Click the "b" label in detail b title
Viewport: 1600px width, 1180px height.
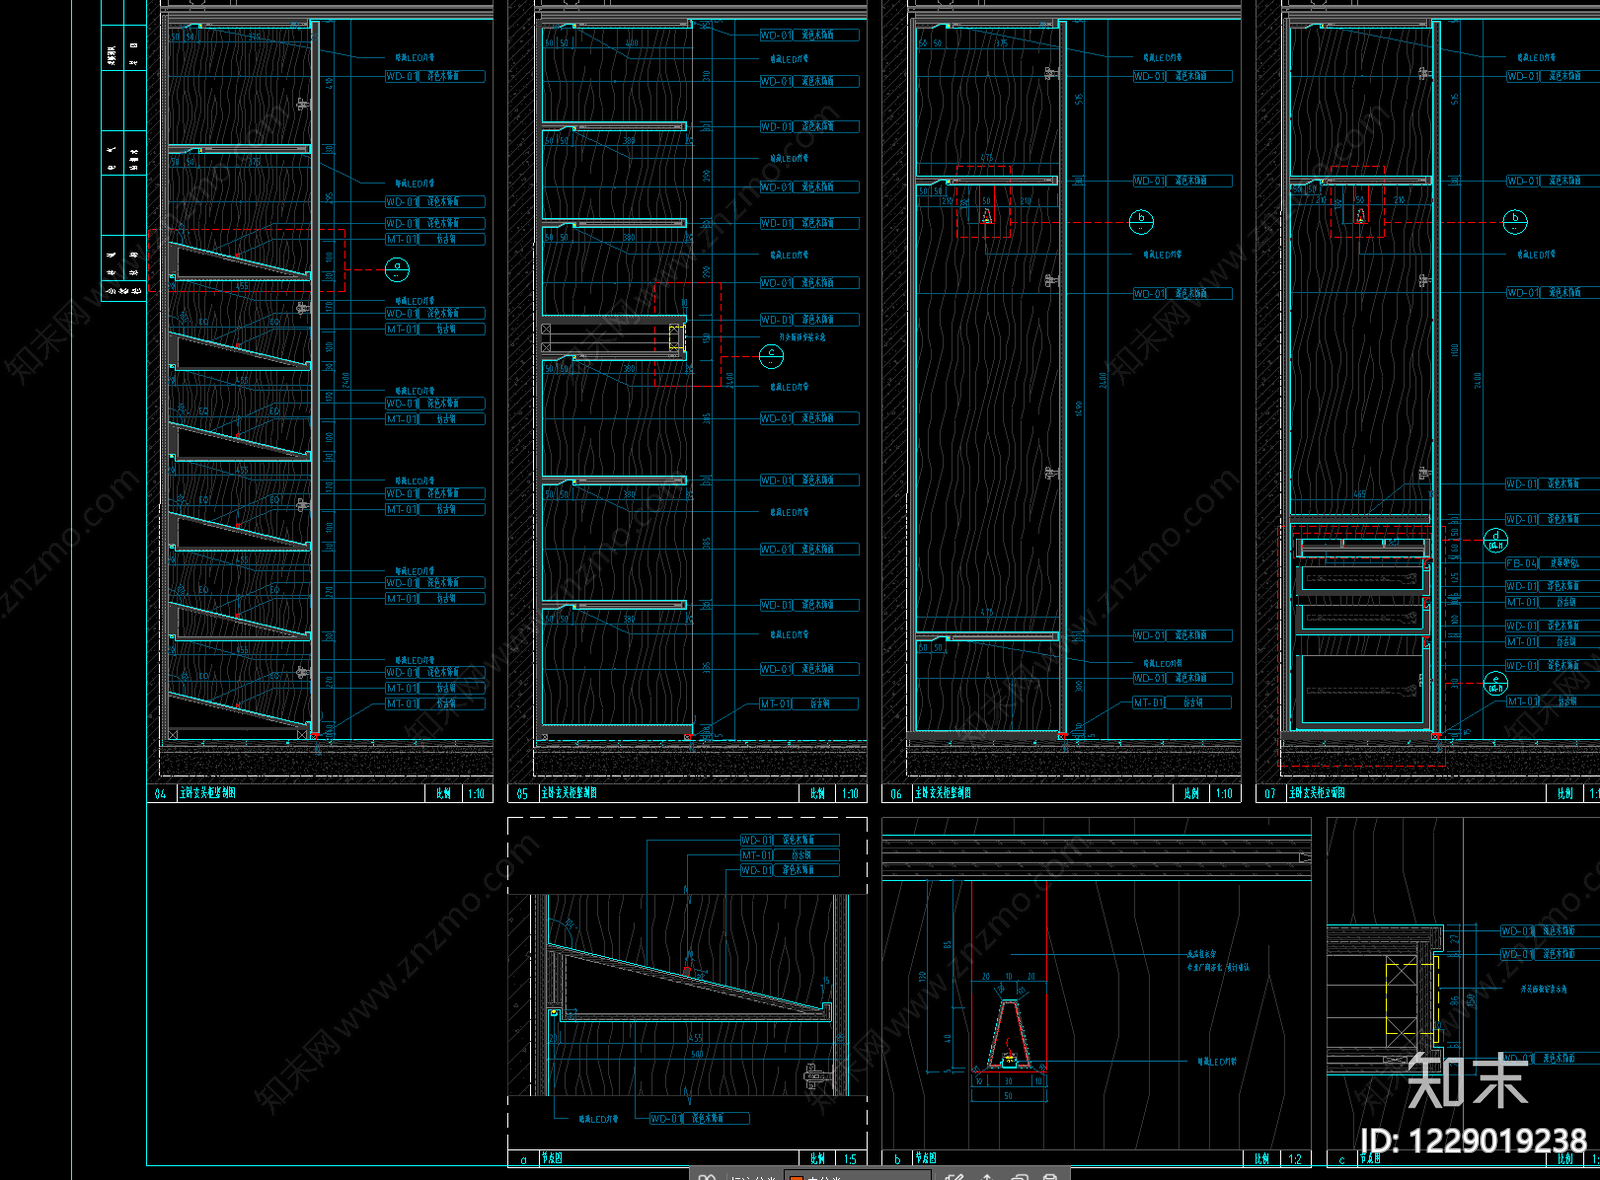click(897, 1159)
